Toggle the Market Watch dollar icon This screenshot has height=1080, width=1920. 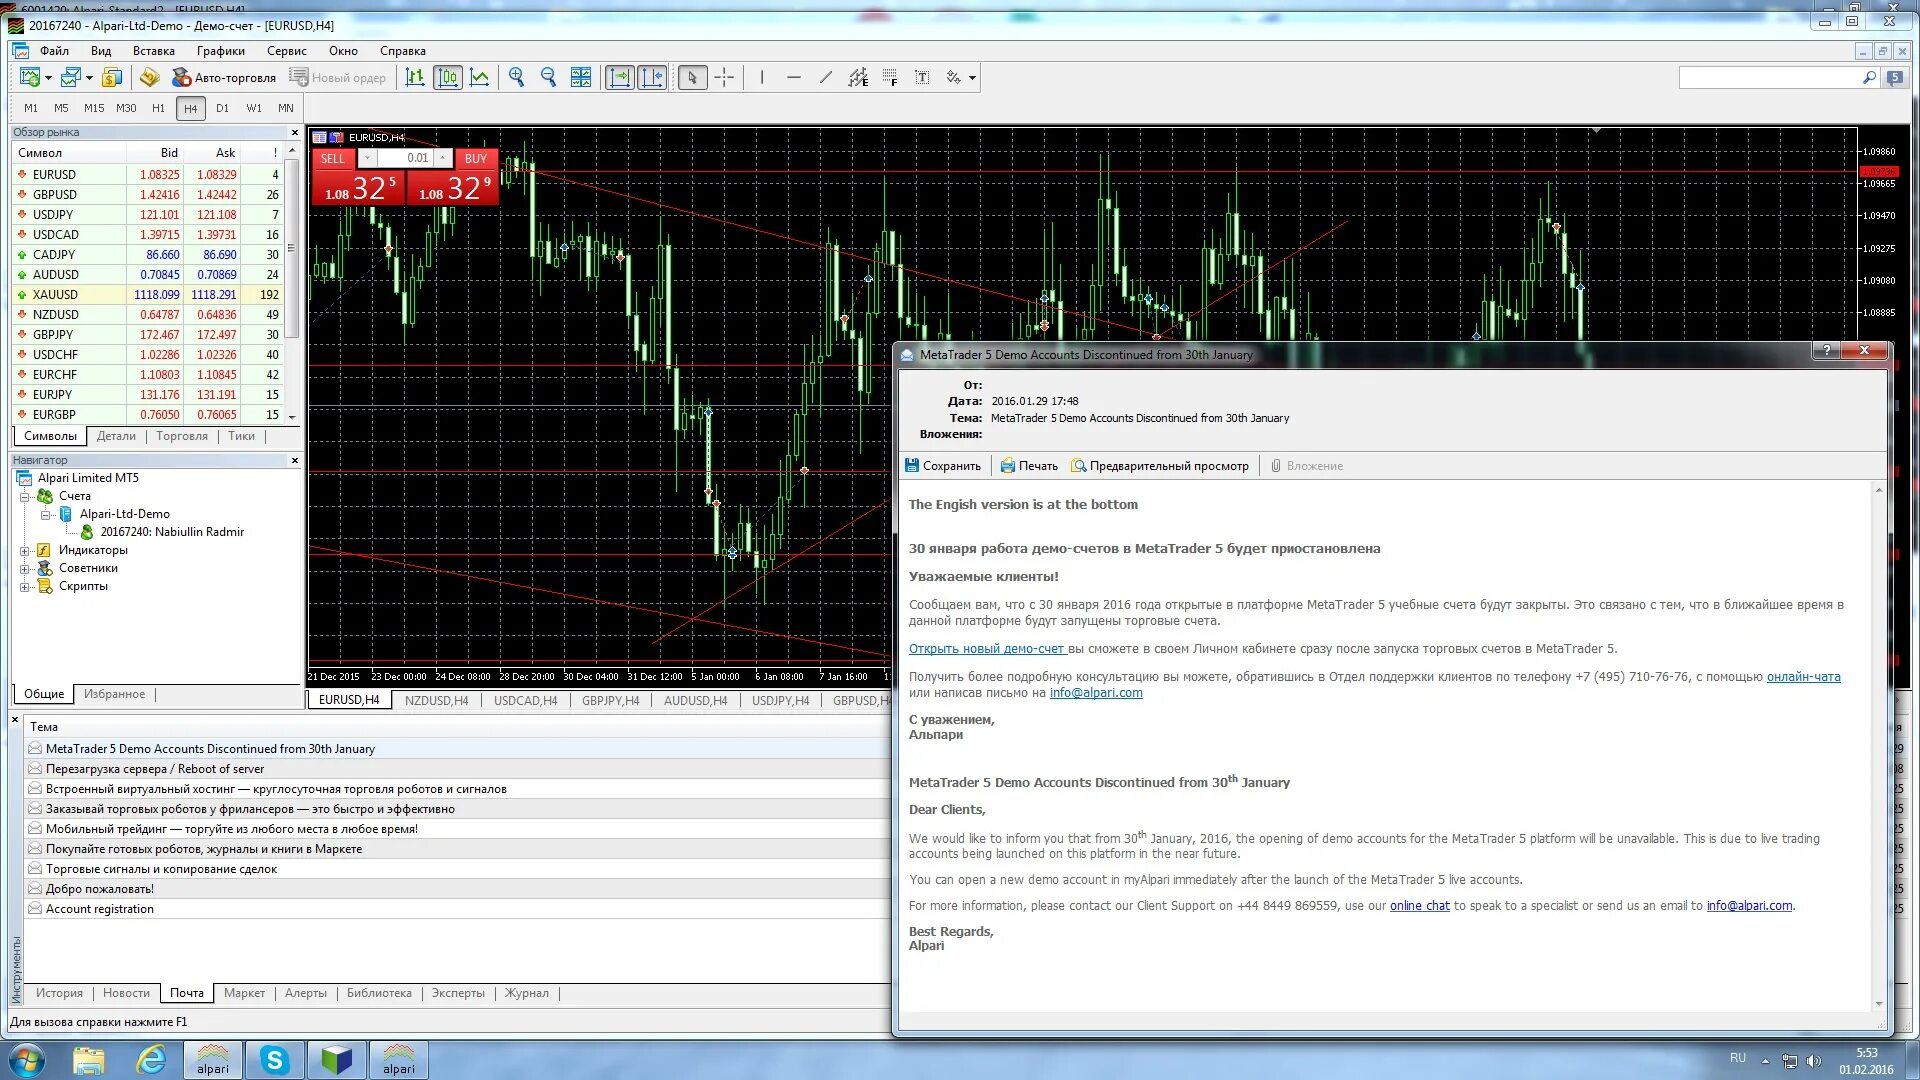[x=112, y=77]
